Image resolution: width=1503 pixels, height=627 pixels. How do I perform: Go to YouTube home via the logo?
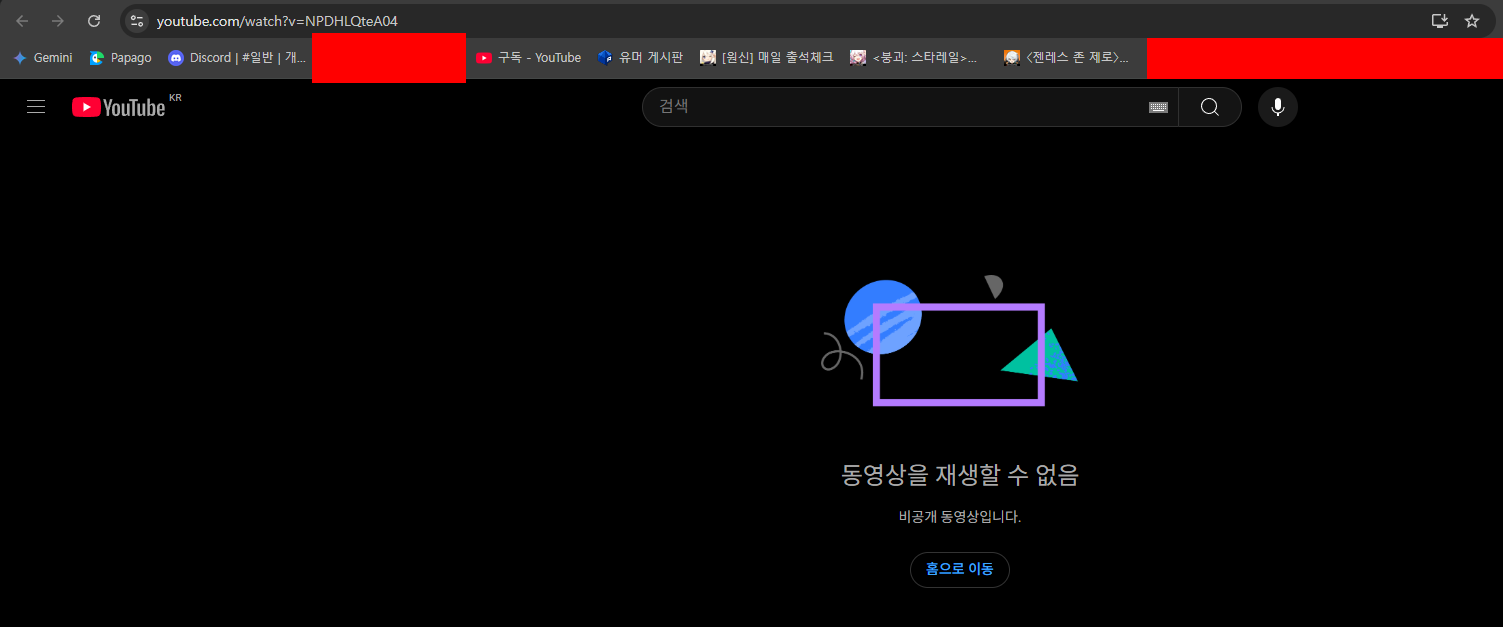point(119,107)
